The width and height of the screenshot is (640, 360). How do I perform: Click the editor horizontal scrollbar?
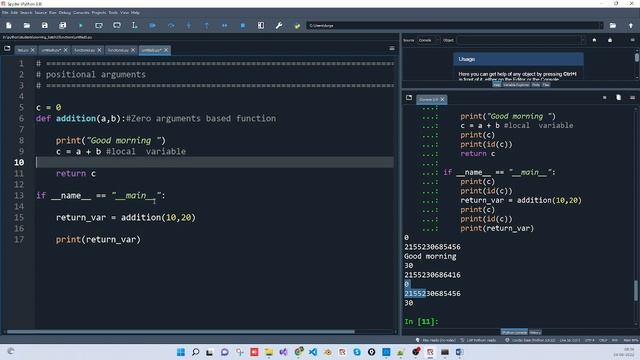click(x=181, y=332)
